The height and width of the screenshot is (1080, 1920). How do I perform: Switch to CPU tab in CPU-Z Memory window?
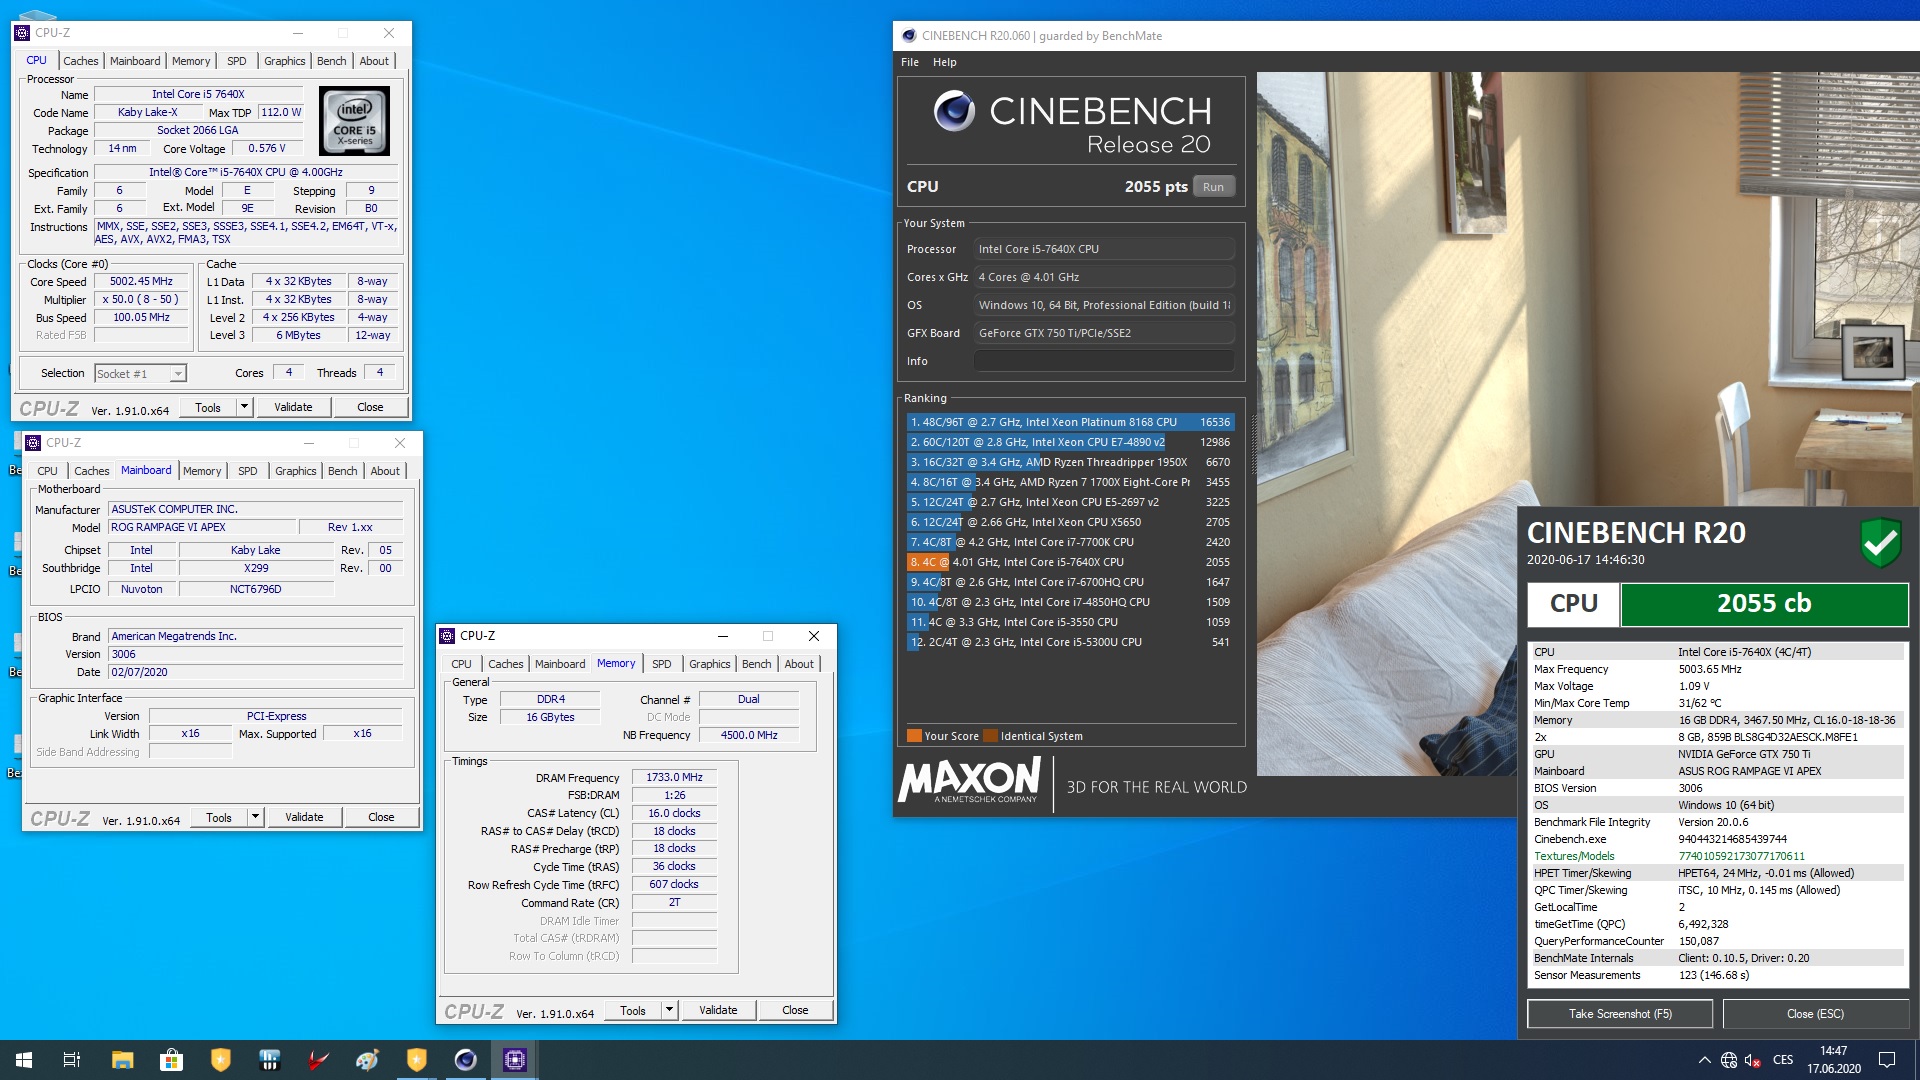tap(461, 664)
